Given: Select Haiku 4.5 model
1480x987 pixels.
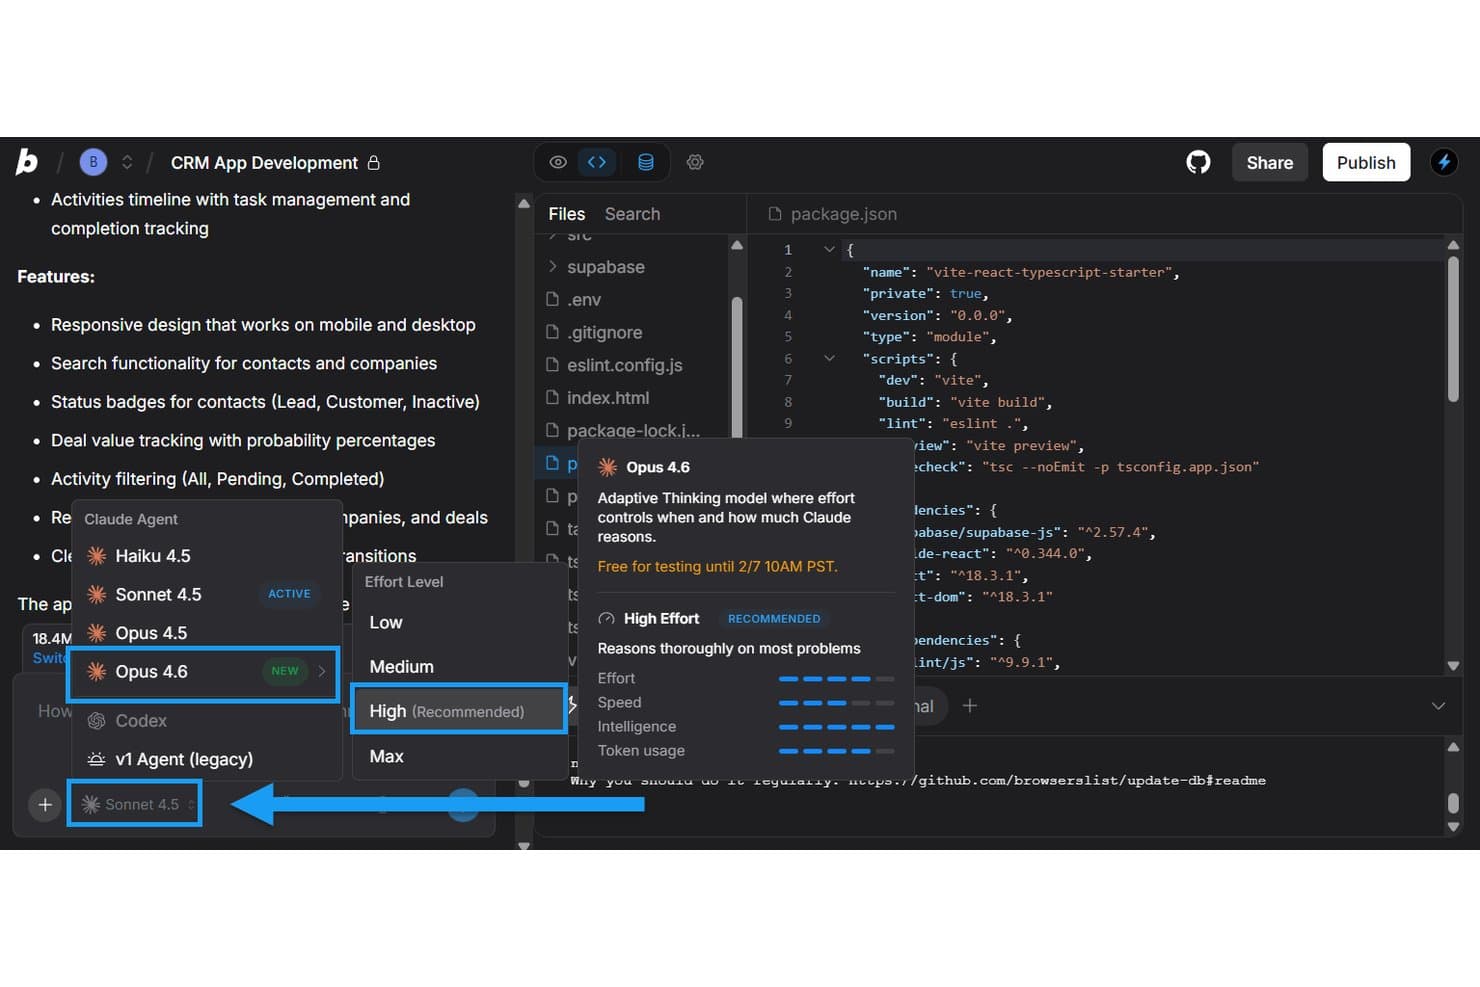Looking at the screenshot, I should point(207,556).
